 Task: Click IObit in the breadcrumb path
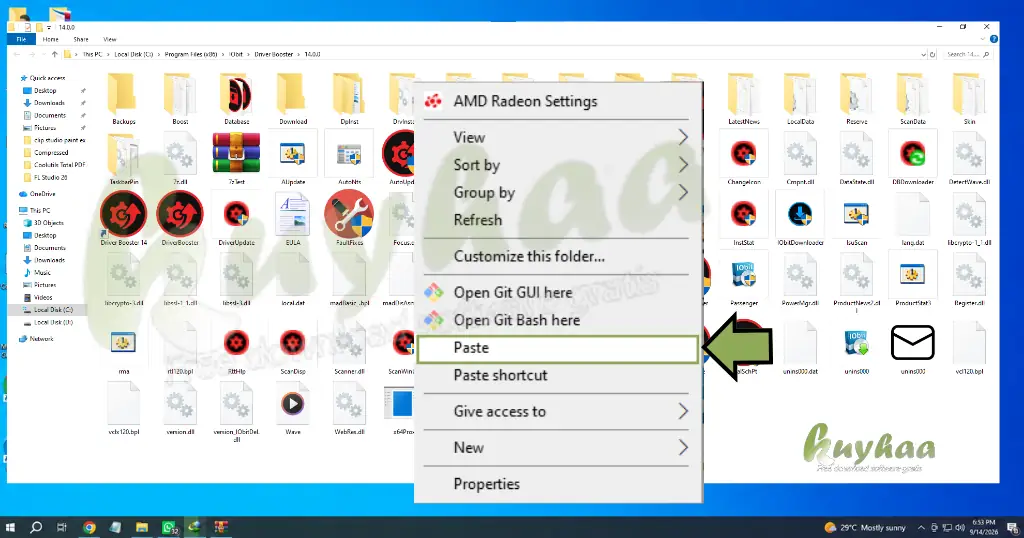click(236, 55)
